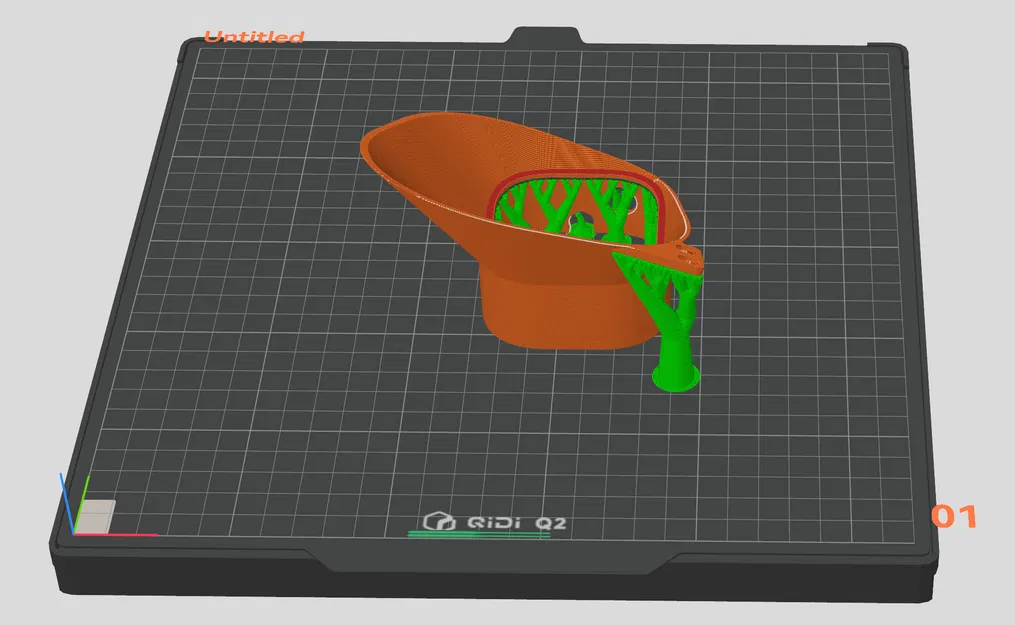
Task: Click the 'Untitled' plate name label
Action: pyautogui.click(x=254, y=37)
